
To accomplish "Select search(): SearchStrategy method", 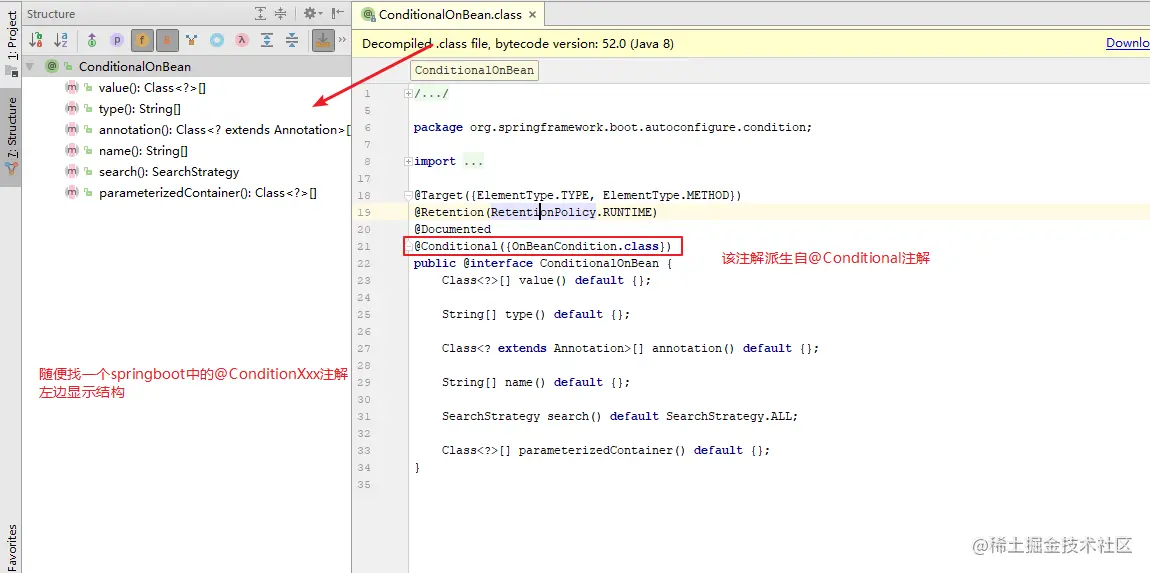I will pos(169,172).
